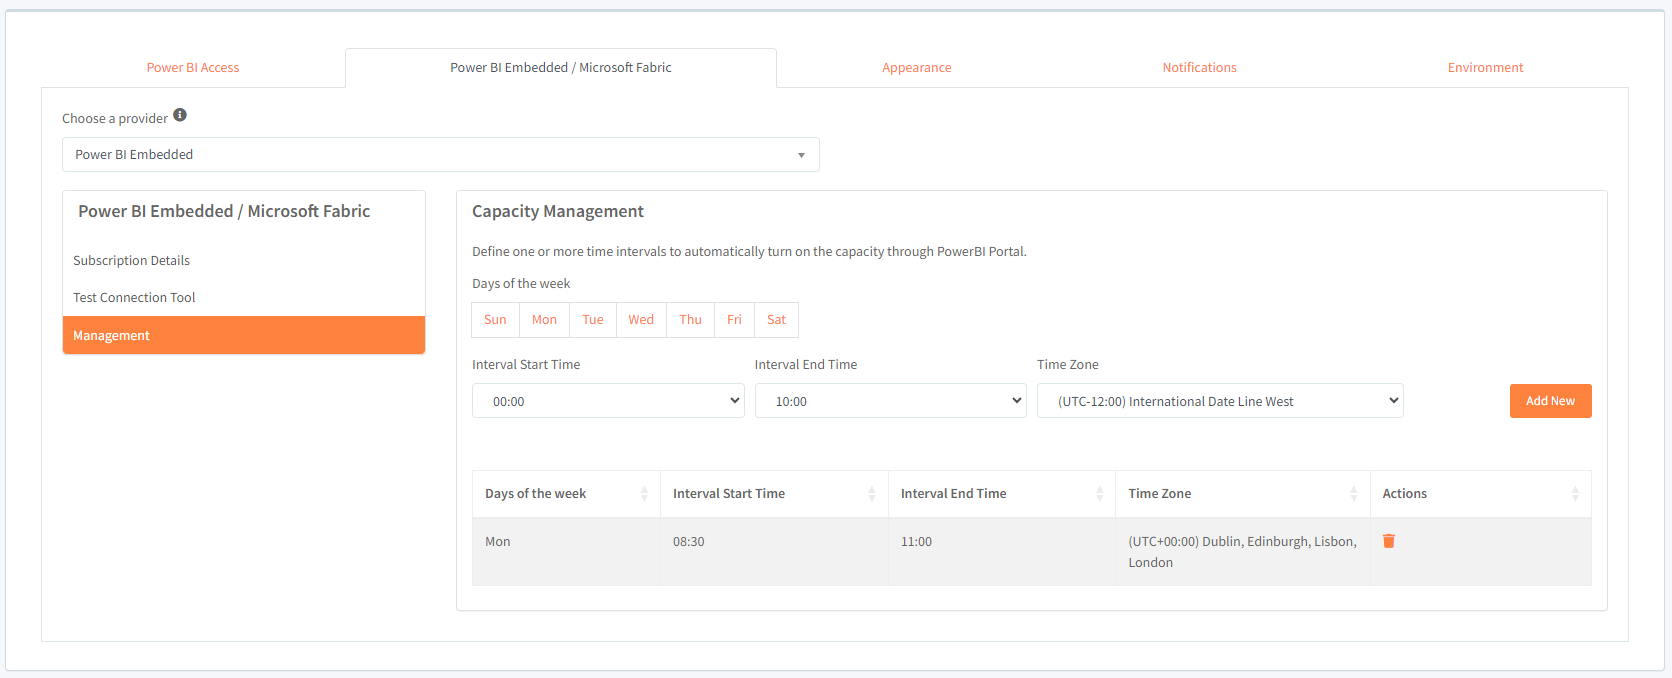The image size is (1672, 678).
Task: Click the Dublin, Edinburgh, Lisbon, London cell
Action: pos(1243,552)
